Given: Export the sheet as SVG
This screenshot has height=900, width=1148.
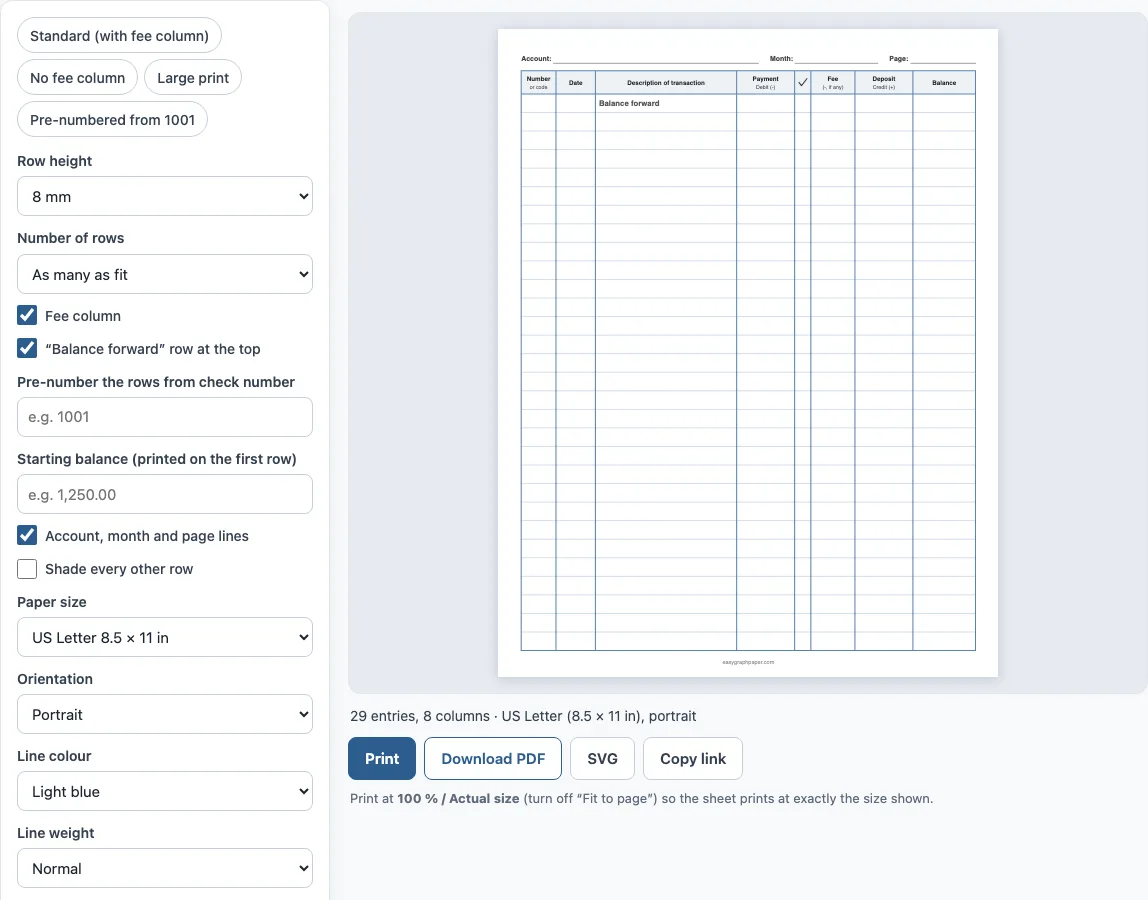Looking at the screenshot, I should point(603,759).
